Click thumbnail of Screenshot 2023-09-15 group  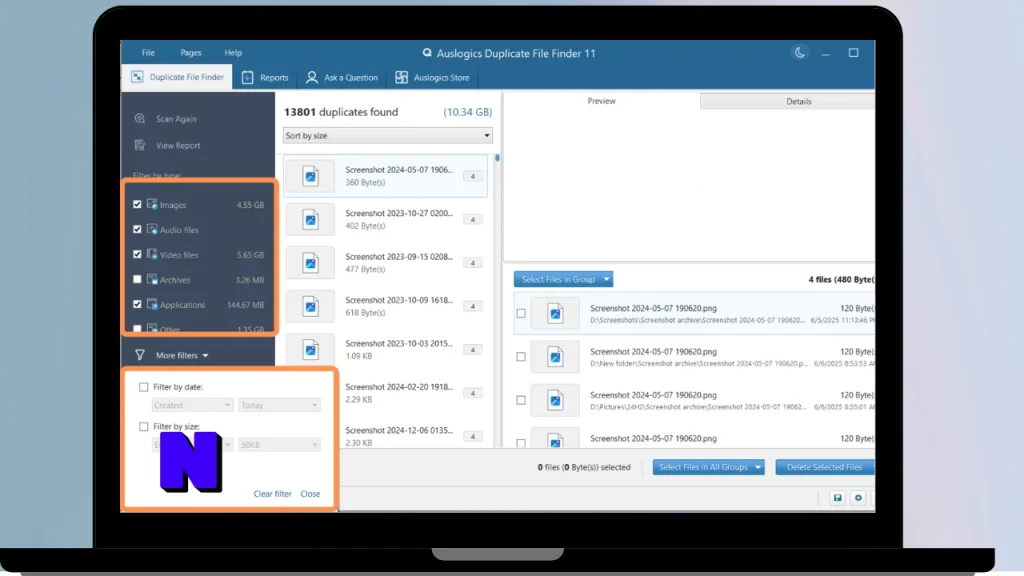[x=310, y=263]
